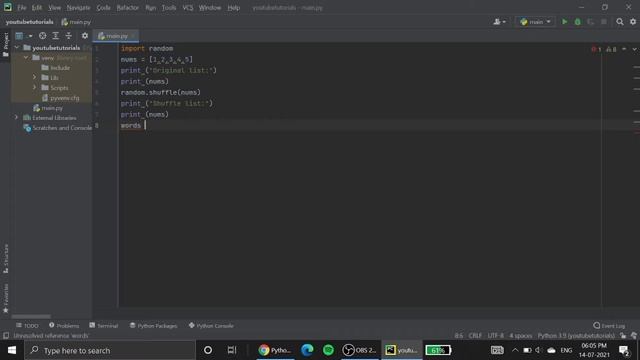Change CRLF line separator in status bar
640x360 pixels.
pyautogui.click(x=475, y=336)
